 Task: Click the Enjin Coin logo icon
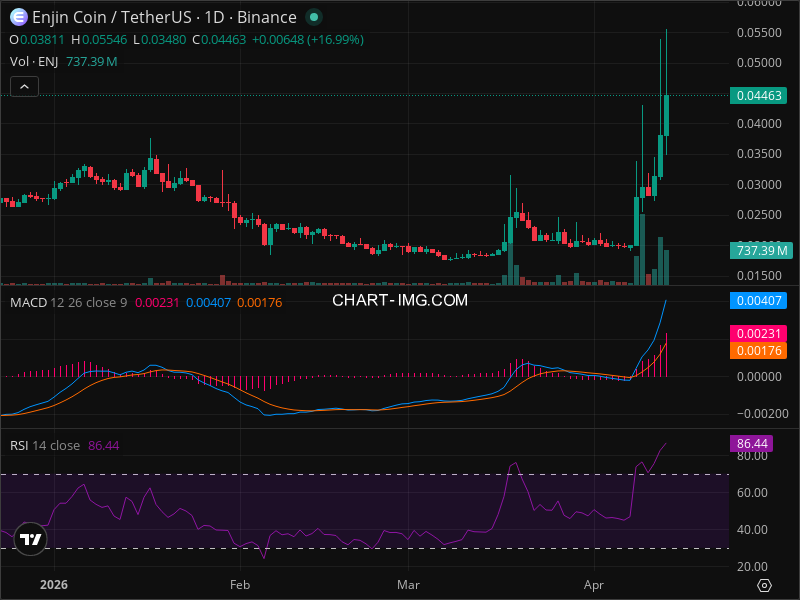18,17
